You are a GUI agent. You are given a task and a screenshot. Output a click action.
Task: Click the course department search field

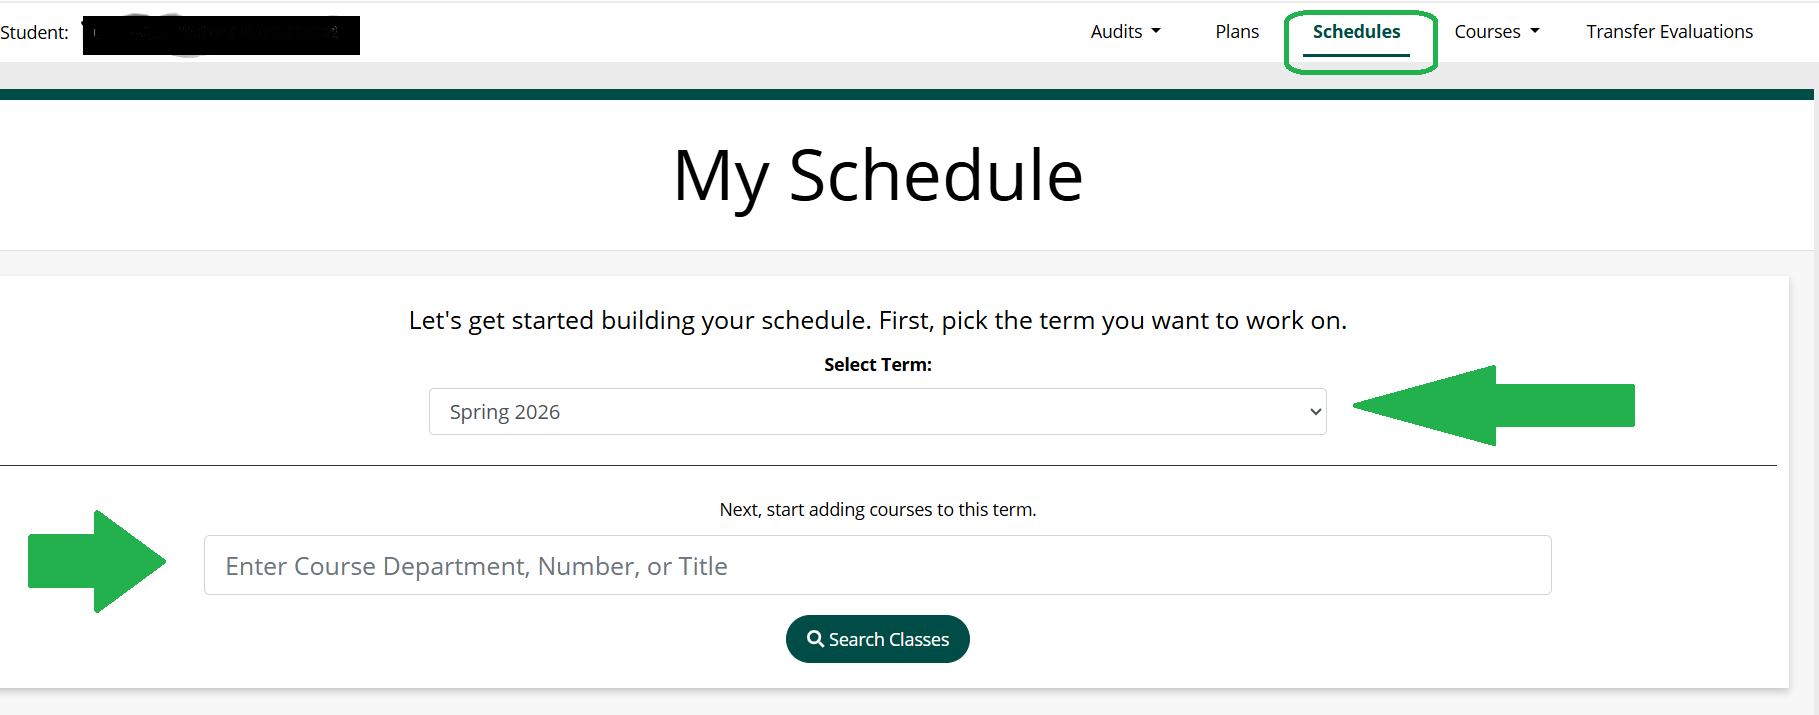point(877,565)
